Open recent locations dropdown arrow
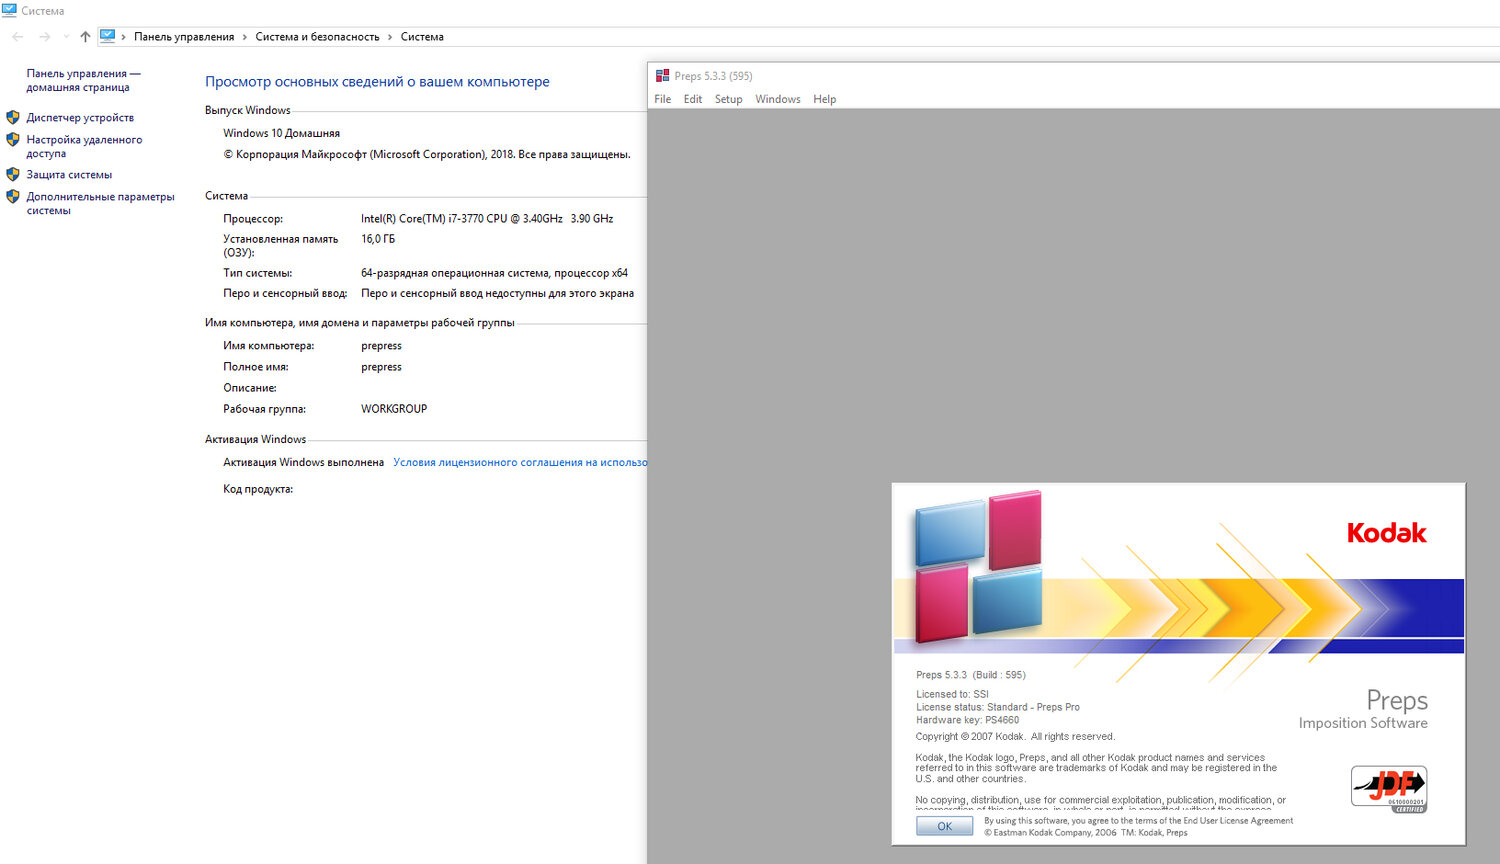 66,37
